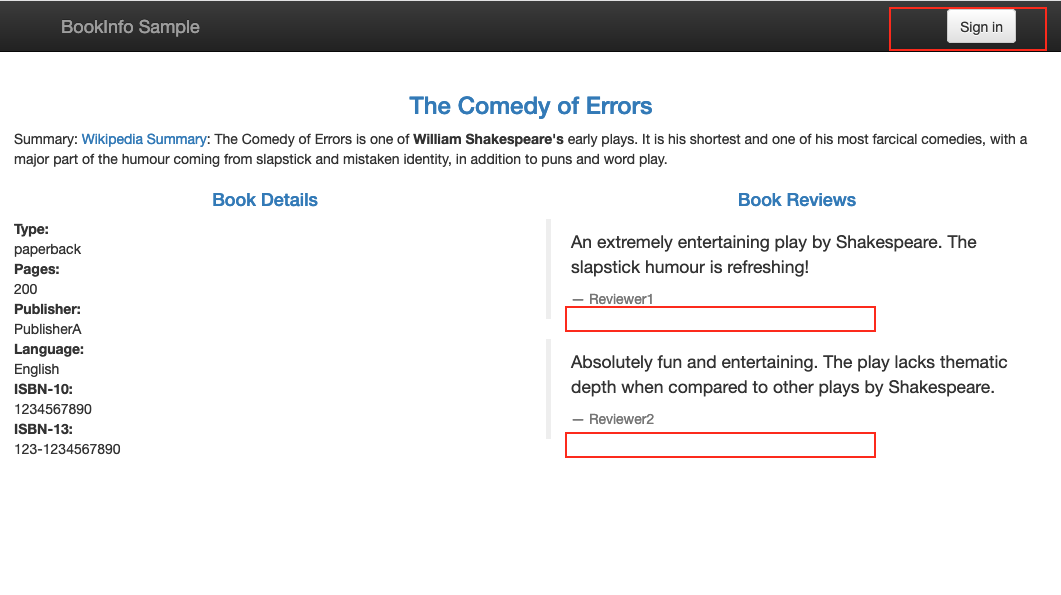Viewport: 1061px width, 595px height.
Task: Click the first review about slapstick humour
Action: 773,255
